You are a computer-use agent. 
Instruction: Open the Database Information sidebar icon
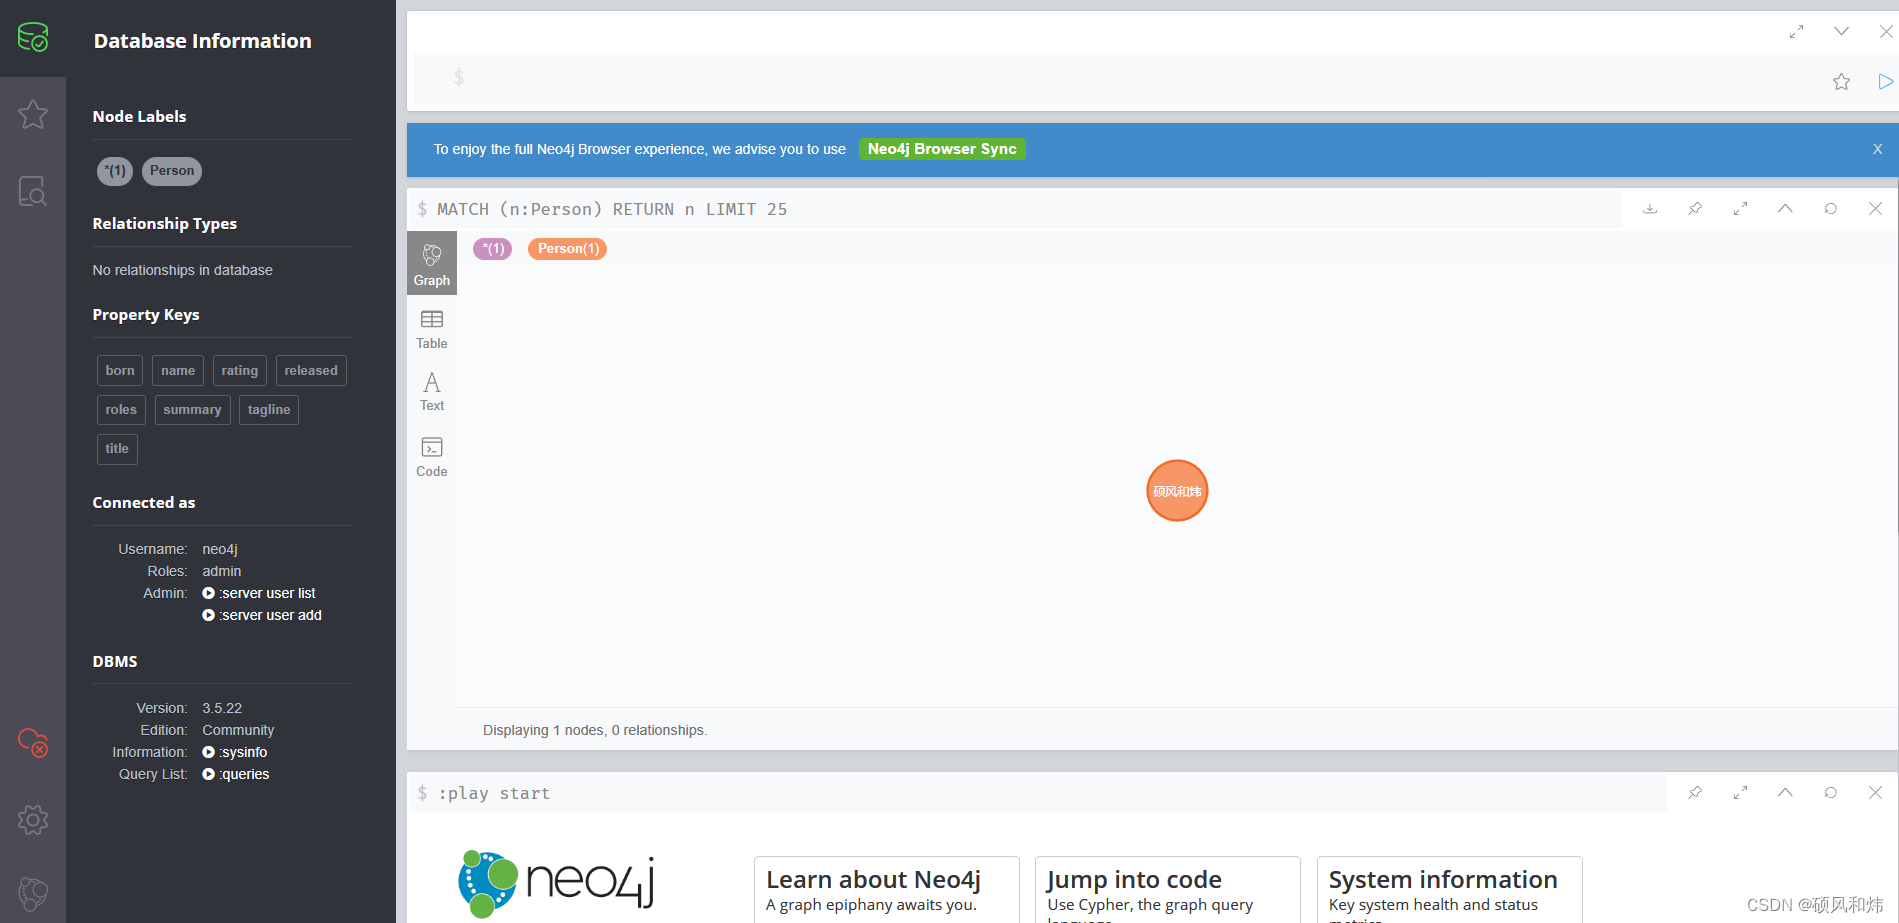pos(33,38)
